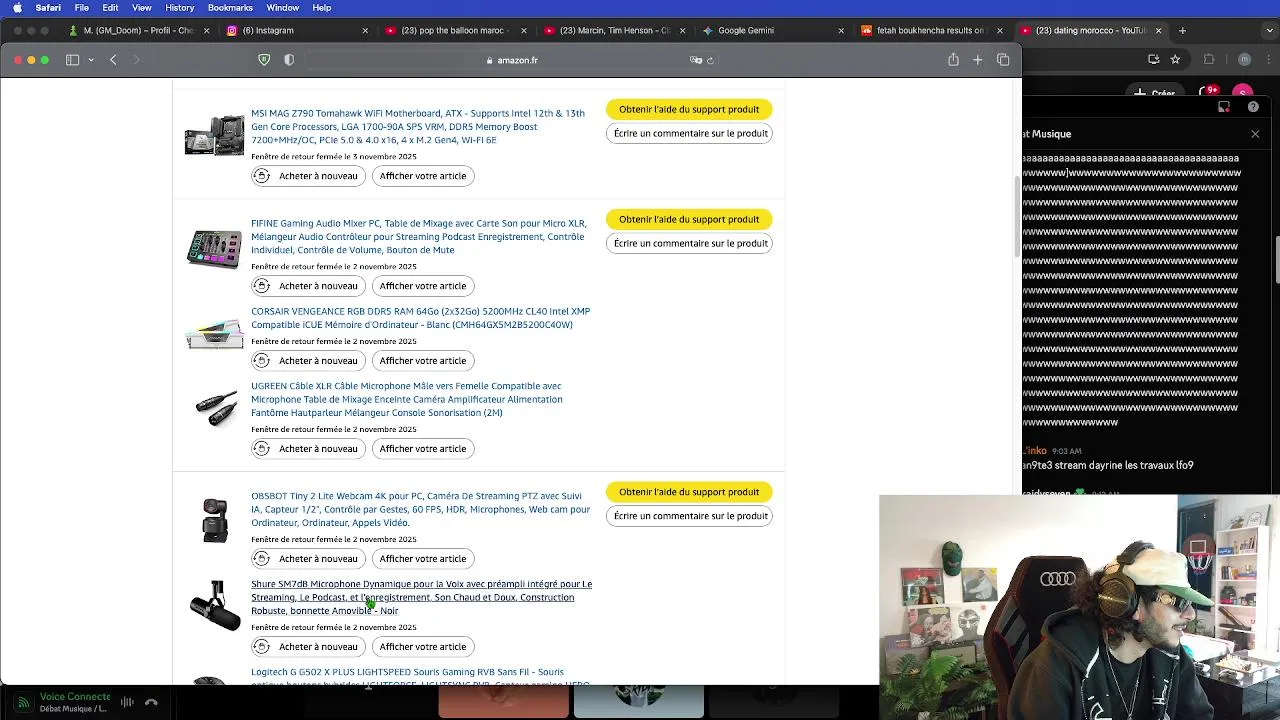The width and height of the screenshot is (1280, 720).
Task: Click the translate icon in address bar
Action: click(x=696, y=60)
